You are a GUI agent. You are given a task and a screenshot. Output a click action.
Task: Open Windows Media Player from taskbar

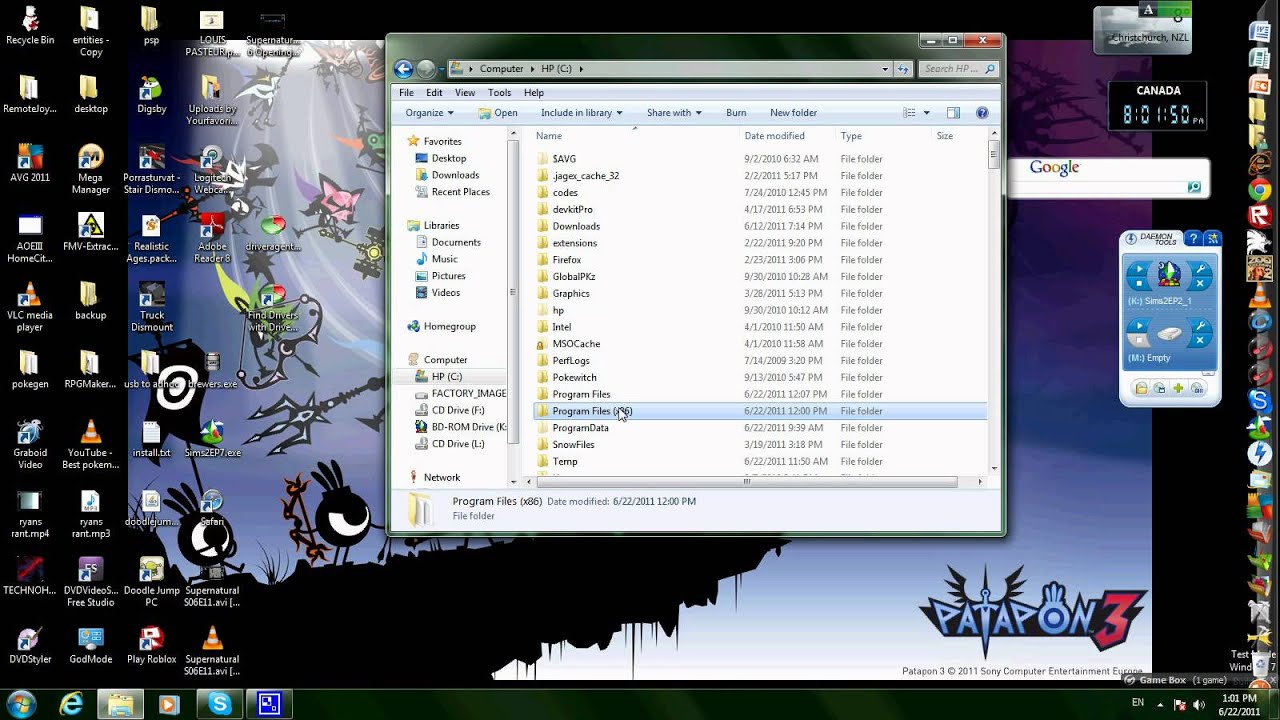tap(169, 704)
